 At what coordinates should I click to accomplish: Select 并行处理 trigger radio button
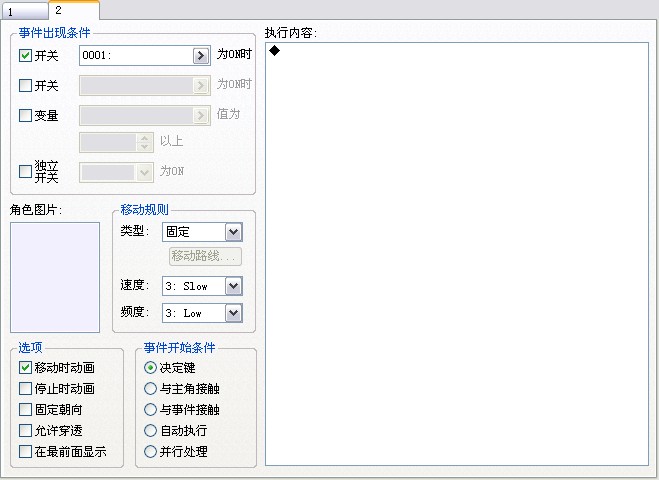pyautogui.click(x=150, y=452)
